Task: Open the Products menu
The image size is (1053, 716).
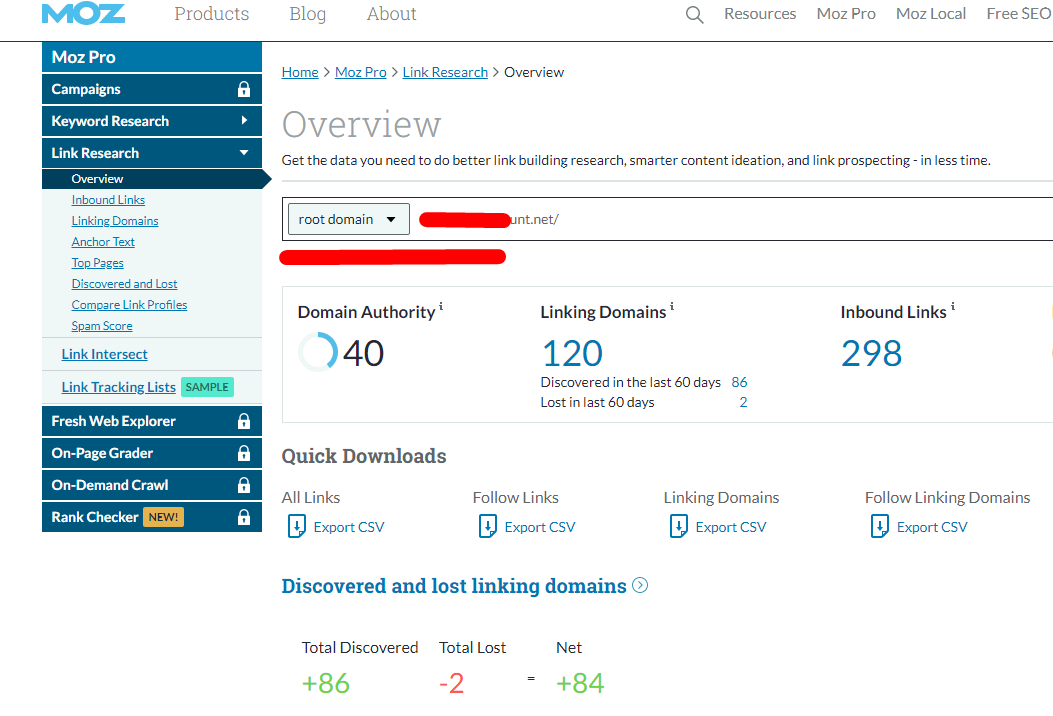Action: [211, 14]
